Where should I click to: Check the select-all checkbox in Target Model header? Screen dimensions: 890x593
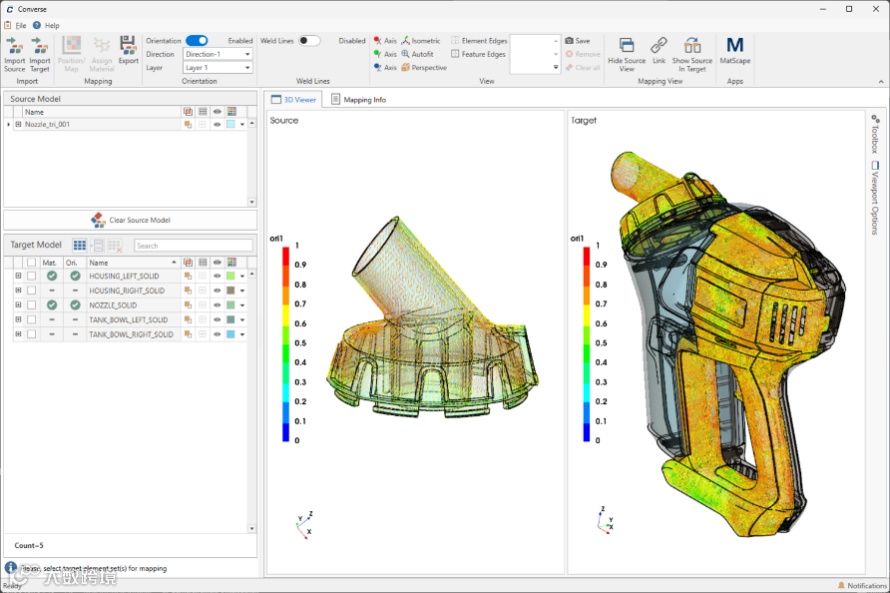(x=32, y=262)
